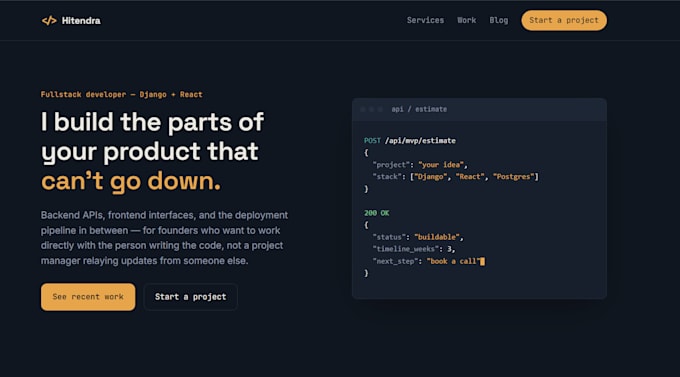Image resolution: width=680 pixels, height=377 pixels.
Task: Click the "next_step": "book a call" line
Action: pos(428,261)
